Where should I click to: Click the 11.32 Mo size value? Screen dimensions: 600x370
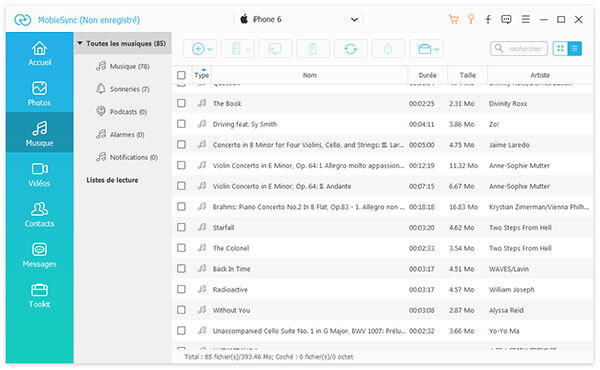[463, 165]
